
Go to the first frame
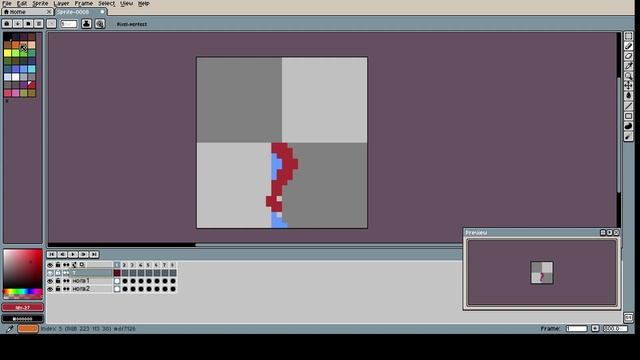click(51, 254)
